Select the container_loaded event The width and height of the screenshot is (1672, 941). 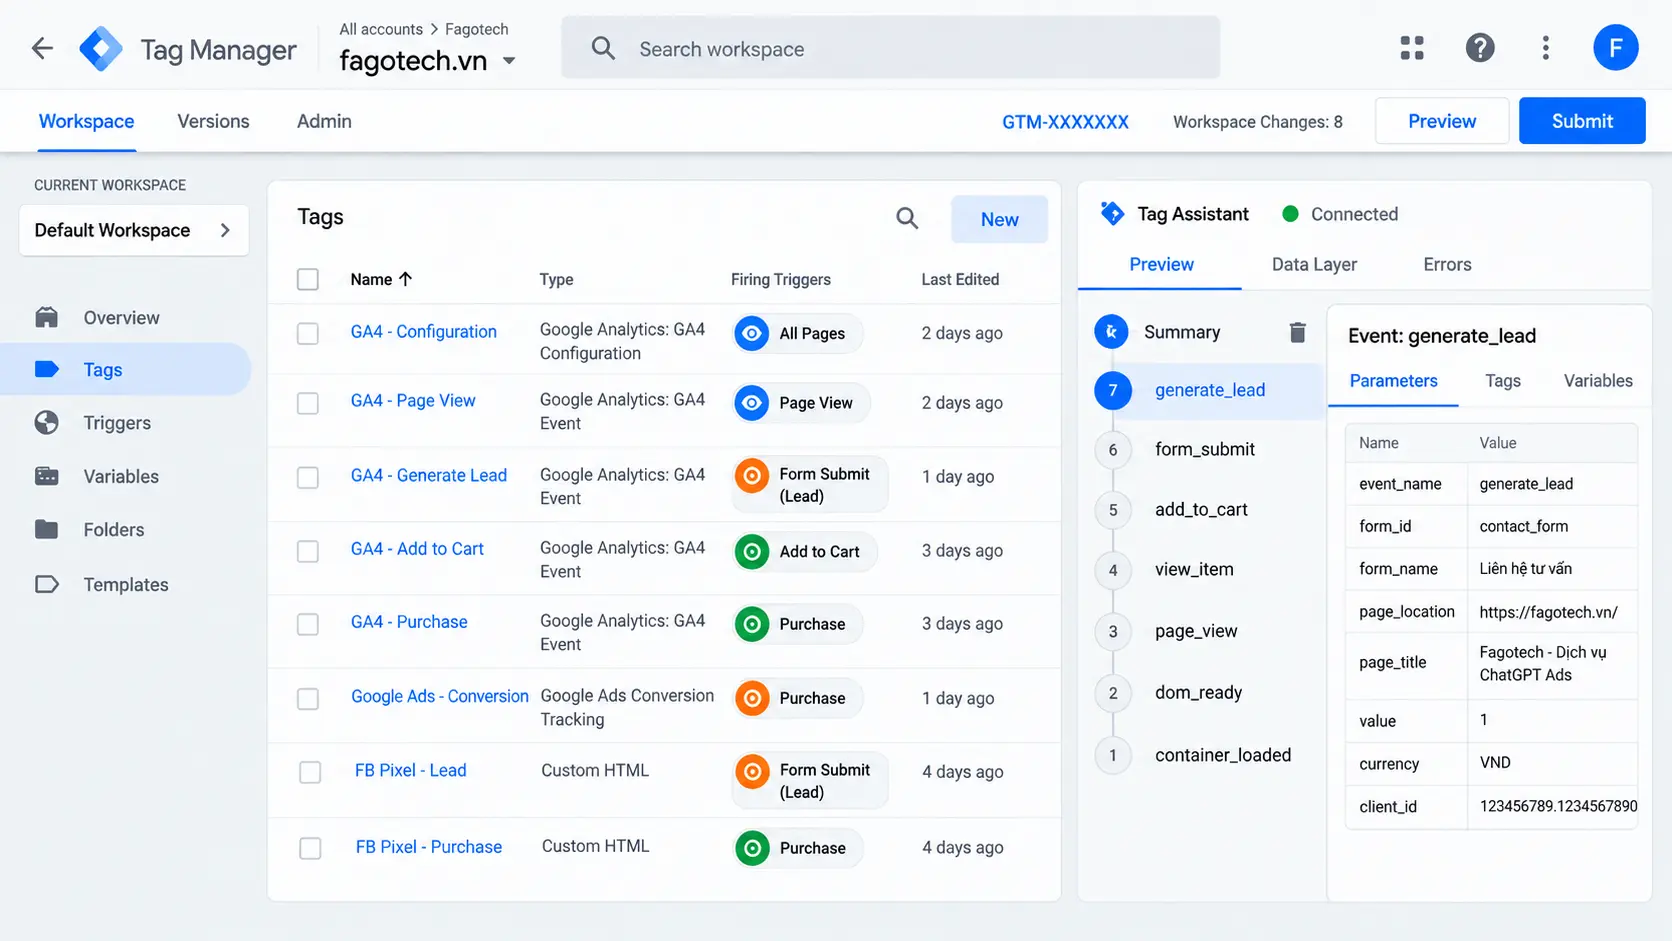[1223, 755]
